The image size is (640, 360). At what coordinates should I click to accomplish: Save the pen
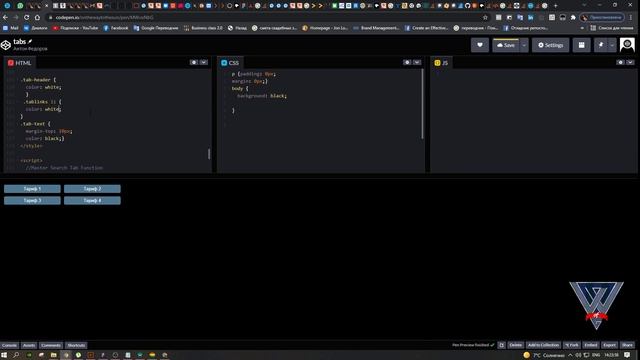click(506, 45)
